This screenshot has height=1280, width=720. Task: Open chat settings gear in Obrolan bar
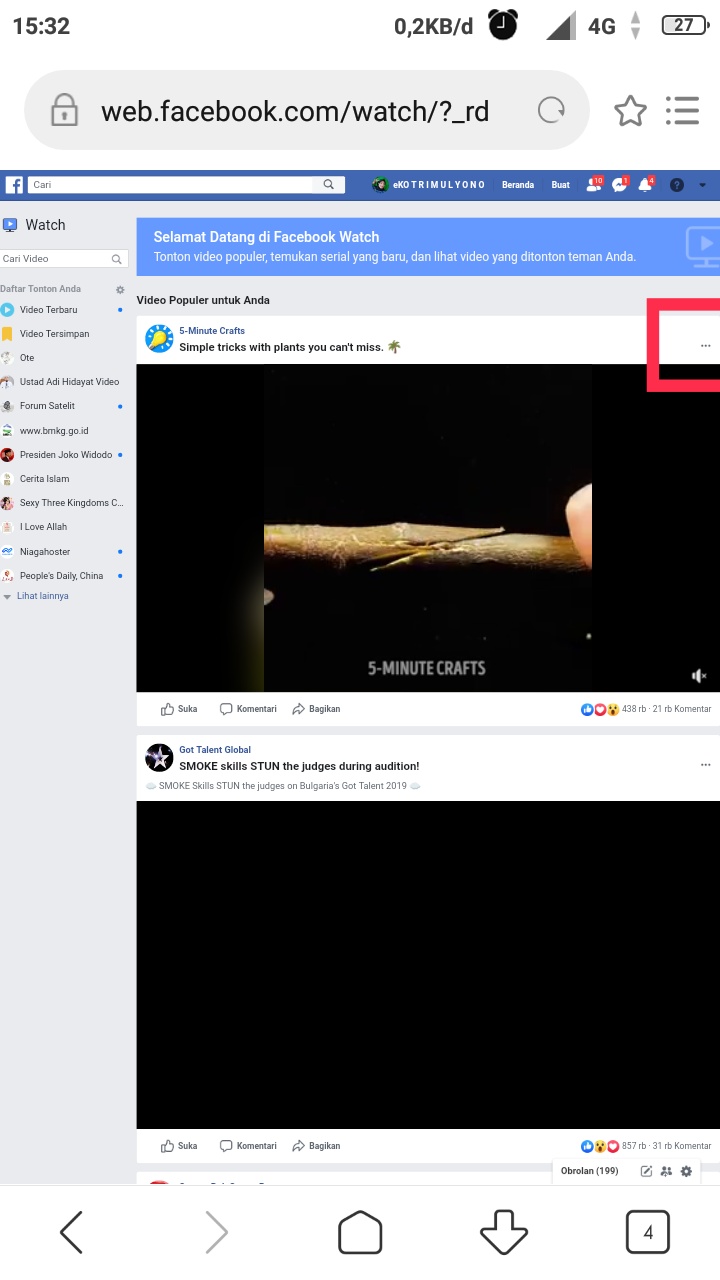686,1171
